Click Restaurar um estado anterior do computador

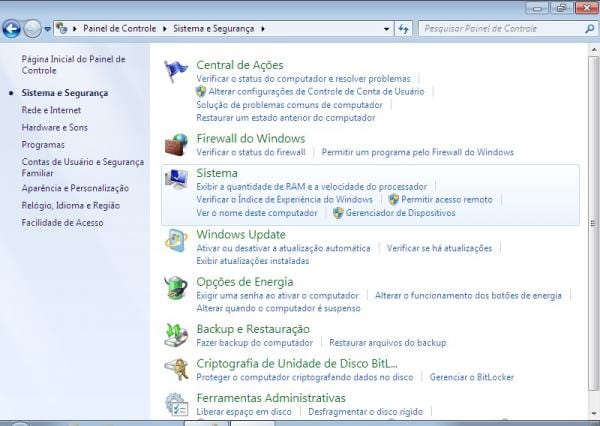pos(286,118)
